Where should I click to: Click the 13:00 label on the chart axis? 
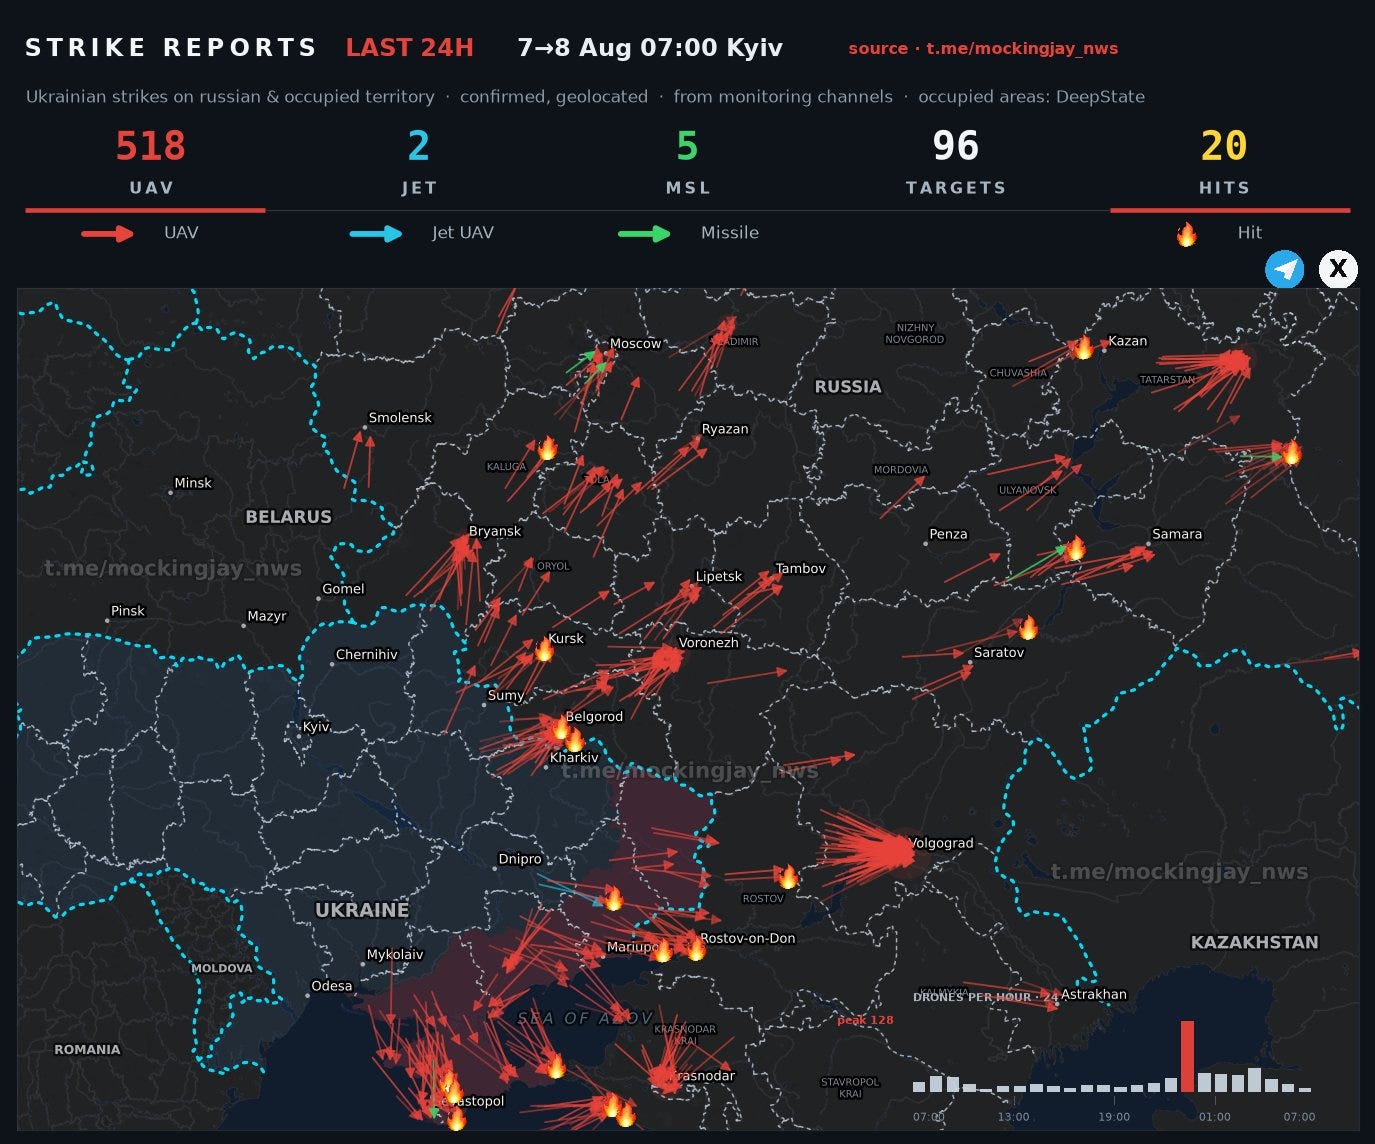[1013, 1117]
